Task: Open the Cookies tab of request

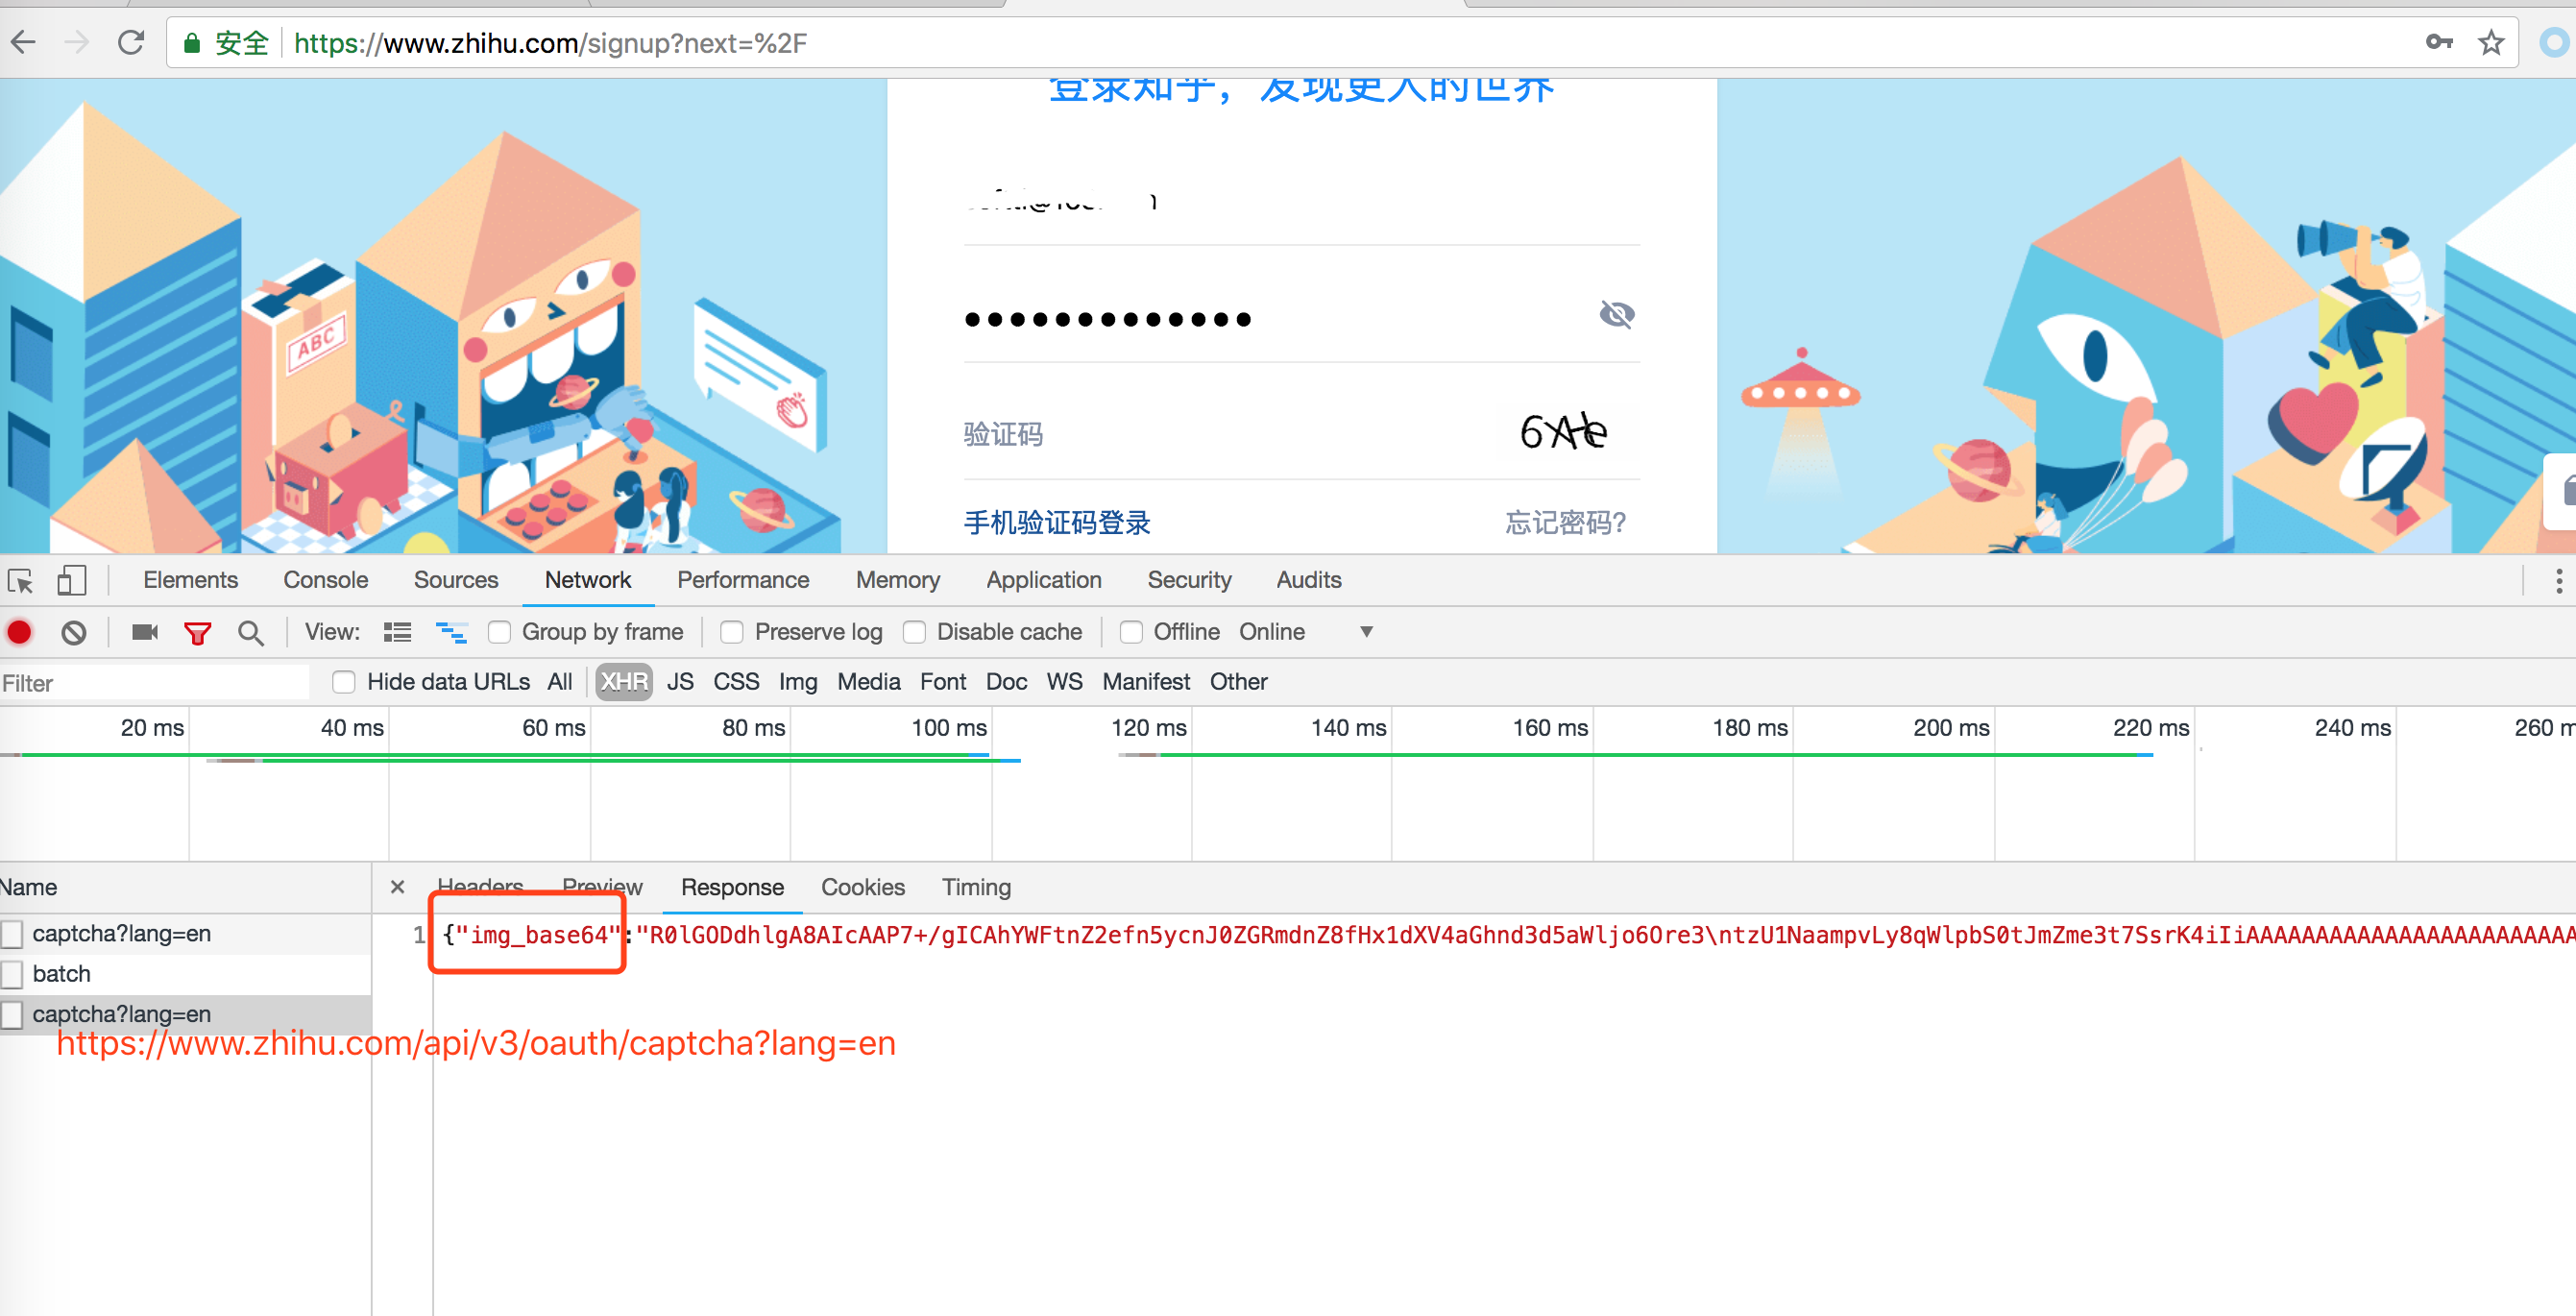Action: point(862,887)
